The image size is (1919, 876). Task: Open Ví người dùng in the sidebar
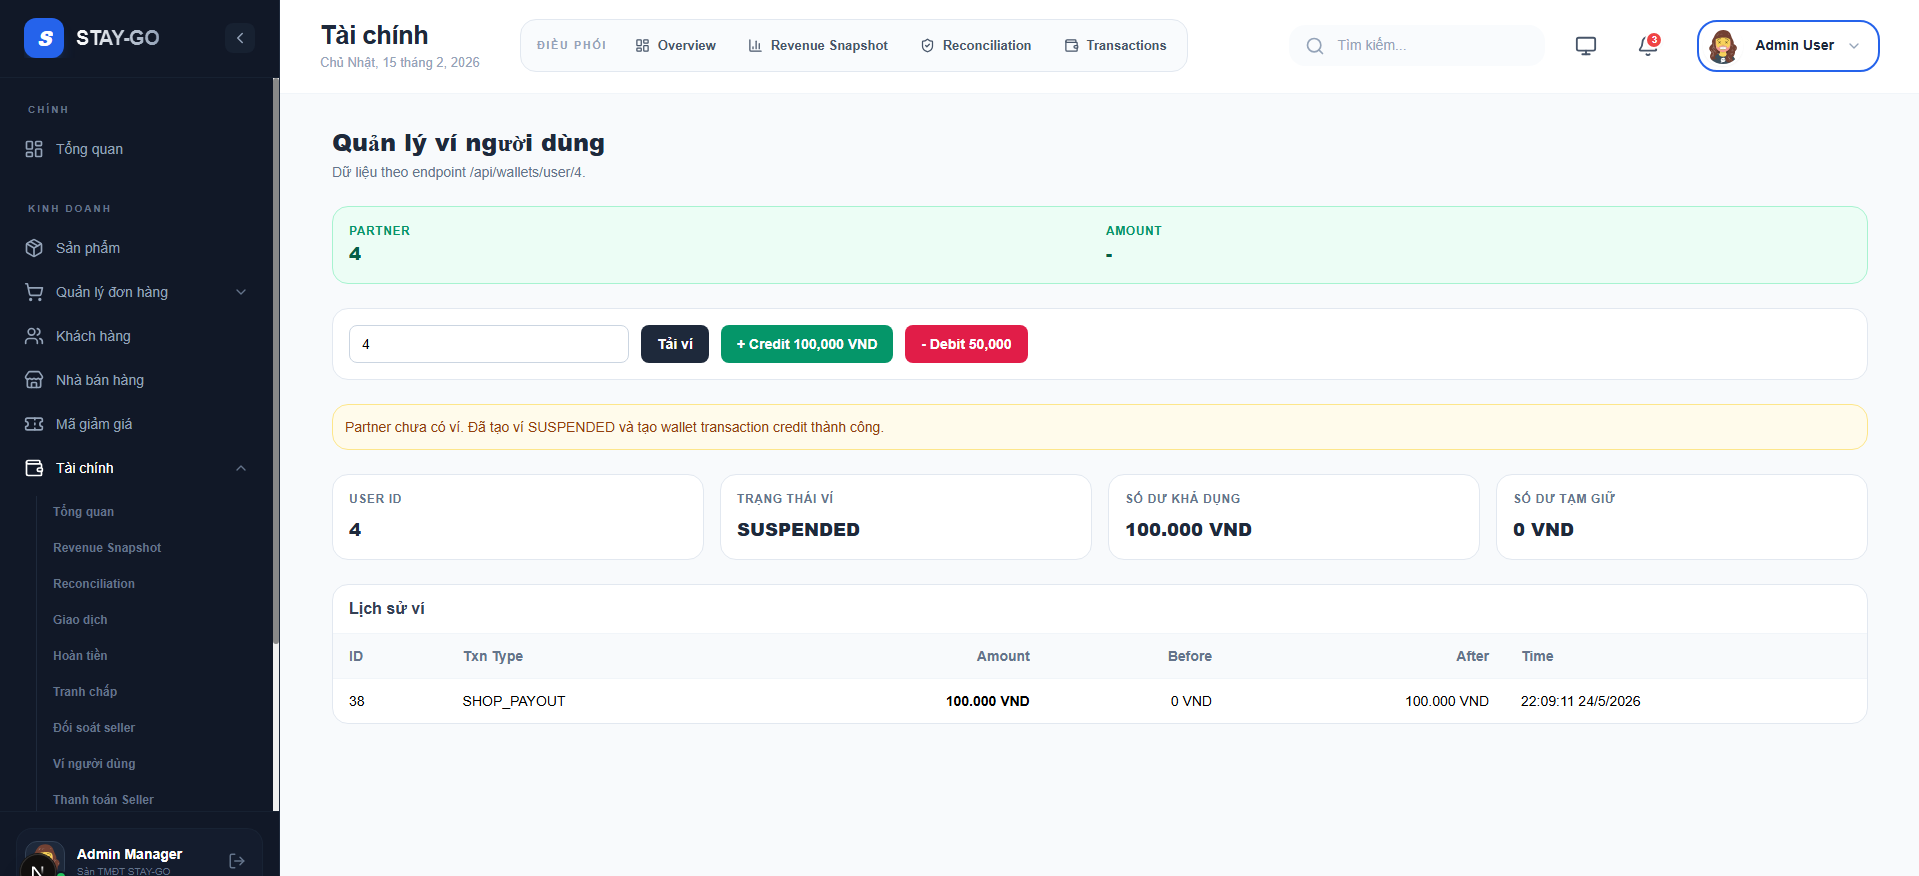(94, 764)
